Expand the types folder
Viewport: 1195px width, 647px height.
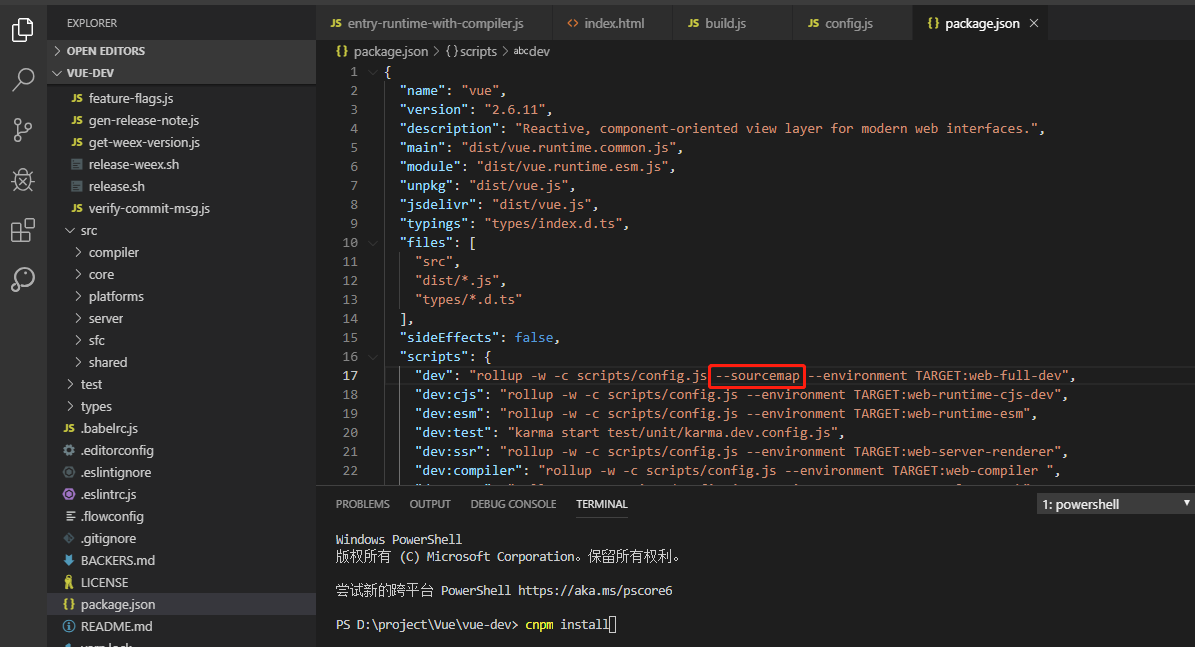click(x=70, y=407)
